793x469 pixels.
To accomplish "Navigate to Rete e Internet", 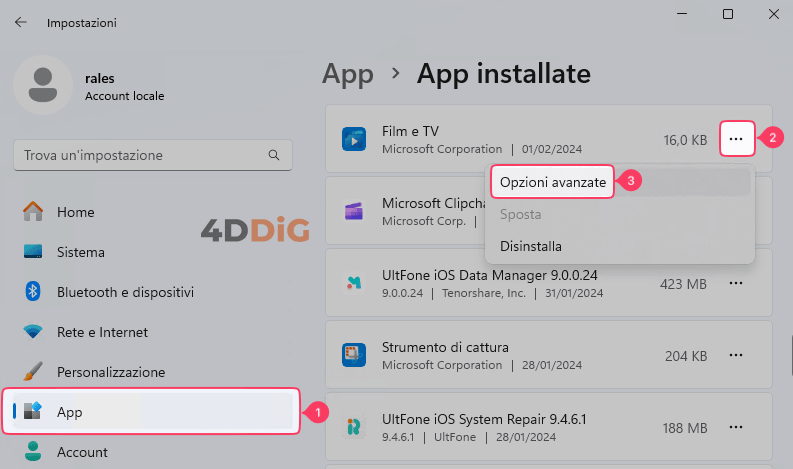I will 102,332.
